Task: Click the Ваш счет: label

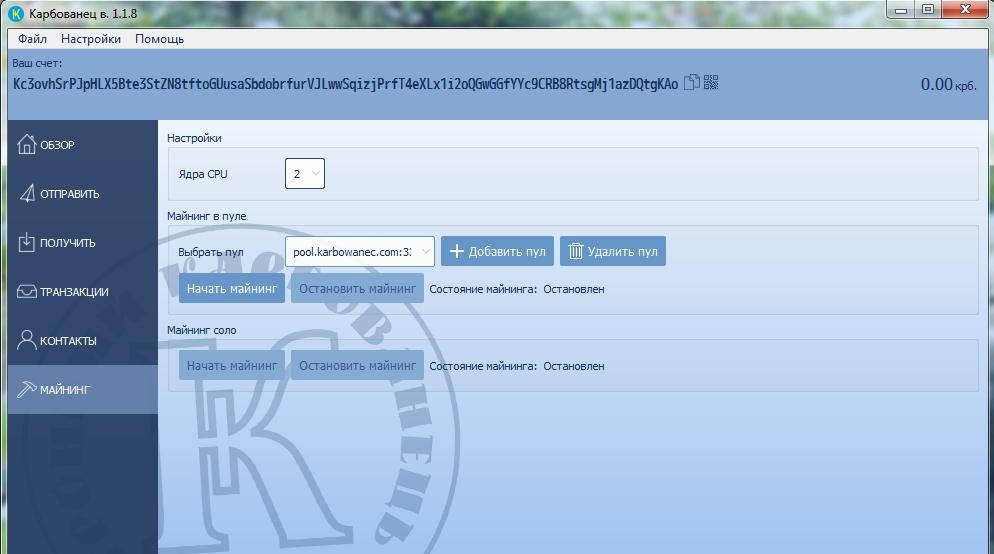Action: point(37,63)
